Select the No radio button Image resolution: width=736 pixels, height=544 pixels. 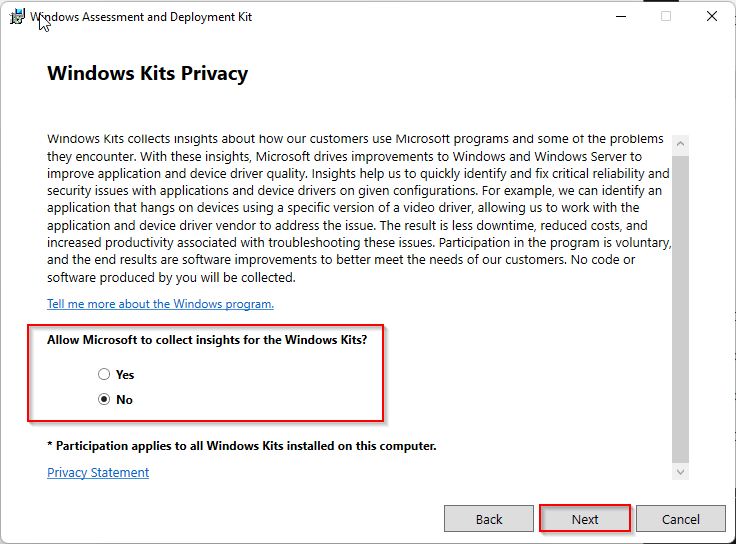(104, 400)
